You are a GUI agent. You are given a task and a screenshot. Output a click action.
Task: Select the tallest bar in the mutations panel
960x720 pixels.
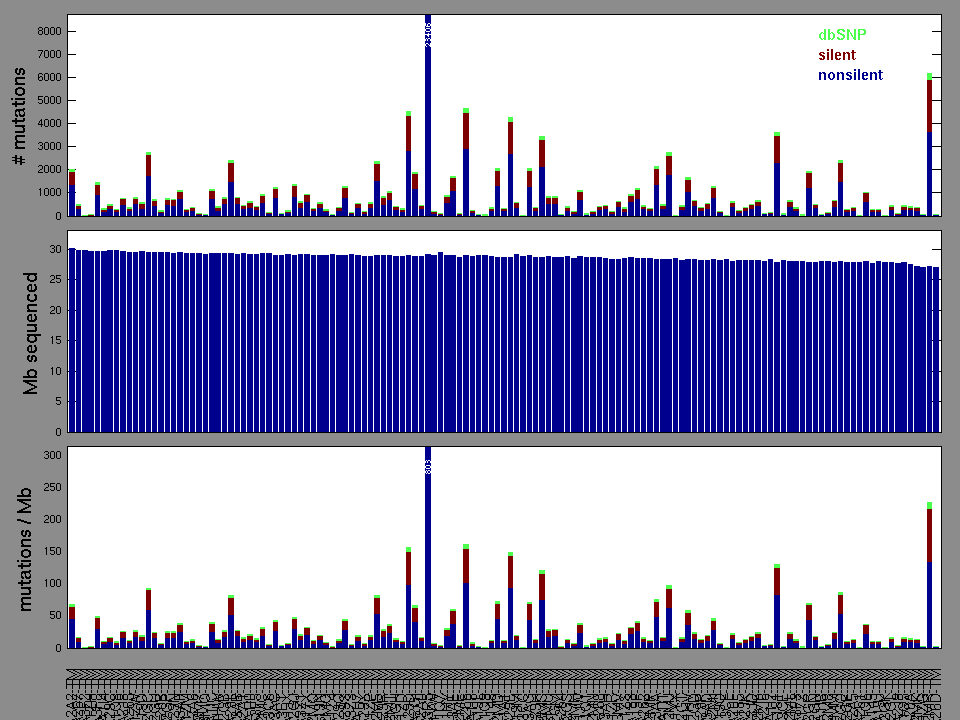pos(428,120)
